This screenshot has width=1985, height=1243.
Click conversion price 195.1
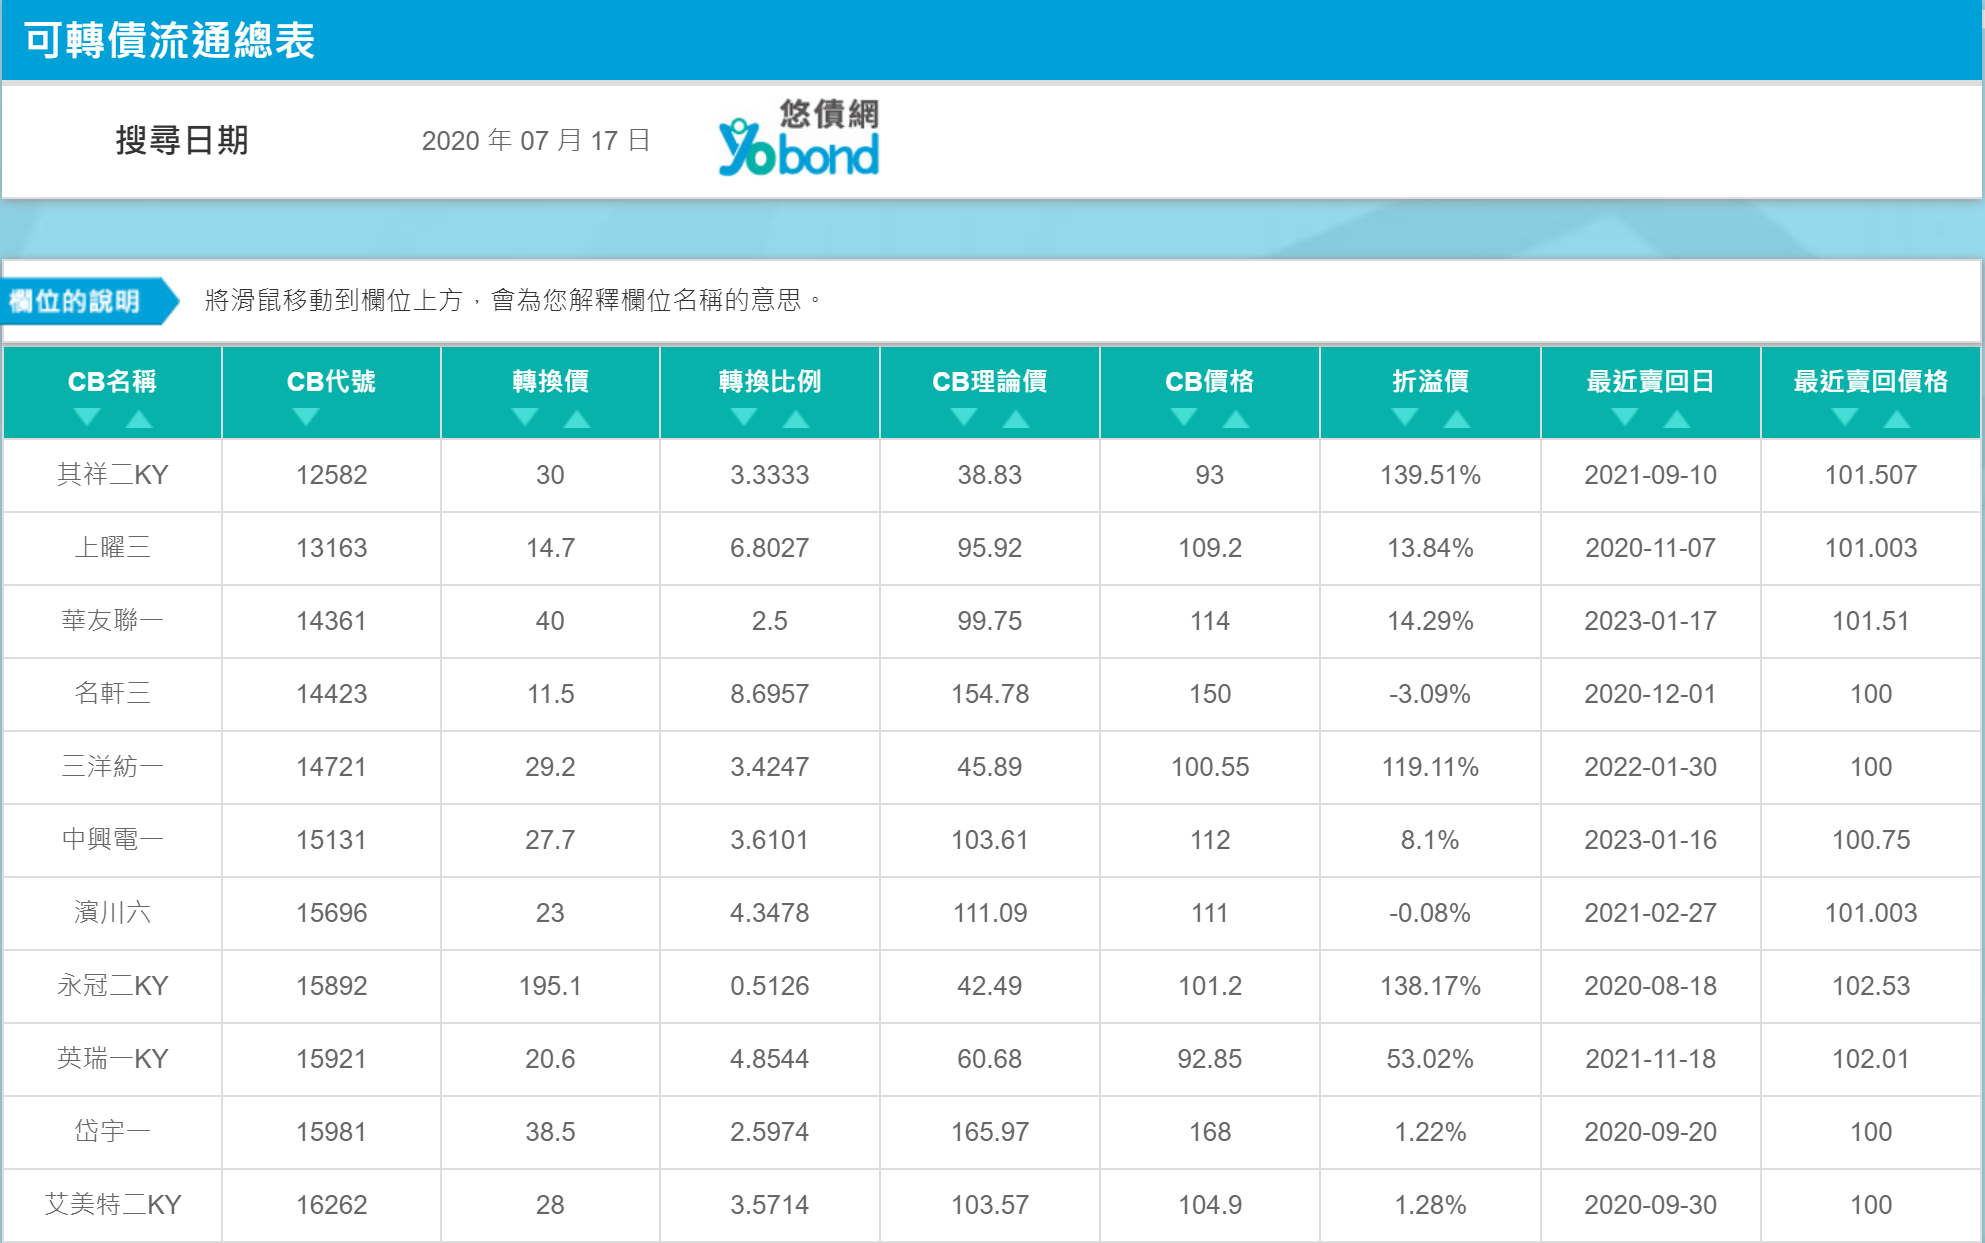pyautogui.click(x=550, y=986)
